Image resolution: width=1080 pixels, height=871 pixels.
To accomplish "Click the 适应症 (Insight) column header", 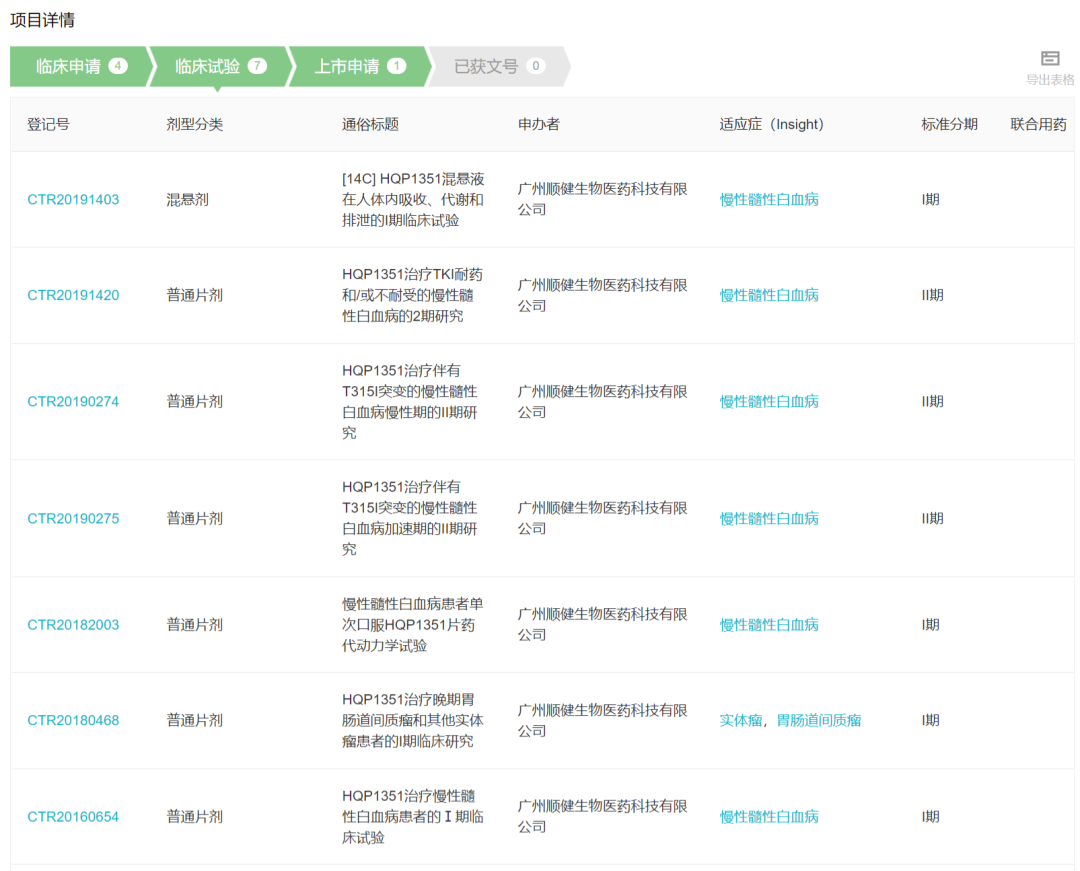I will pos(771,125).
